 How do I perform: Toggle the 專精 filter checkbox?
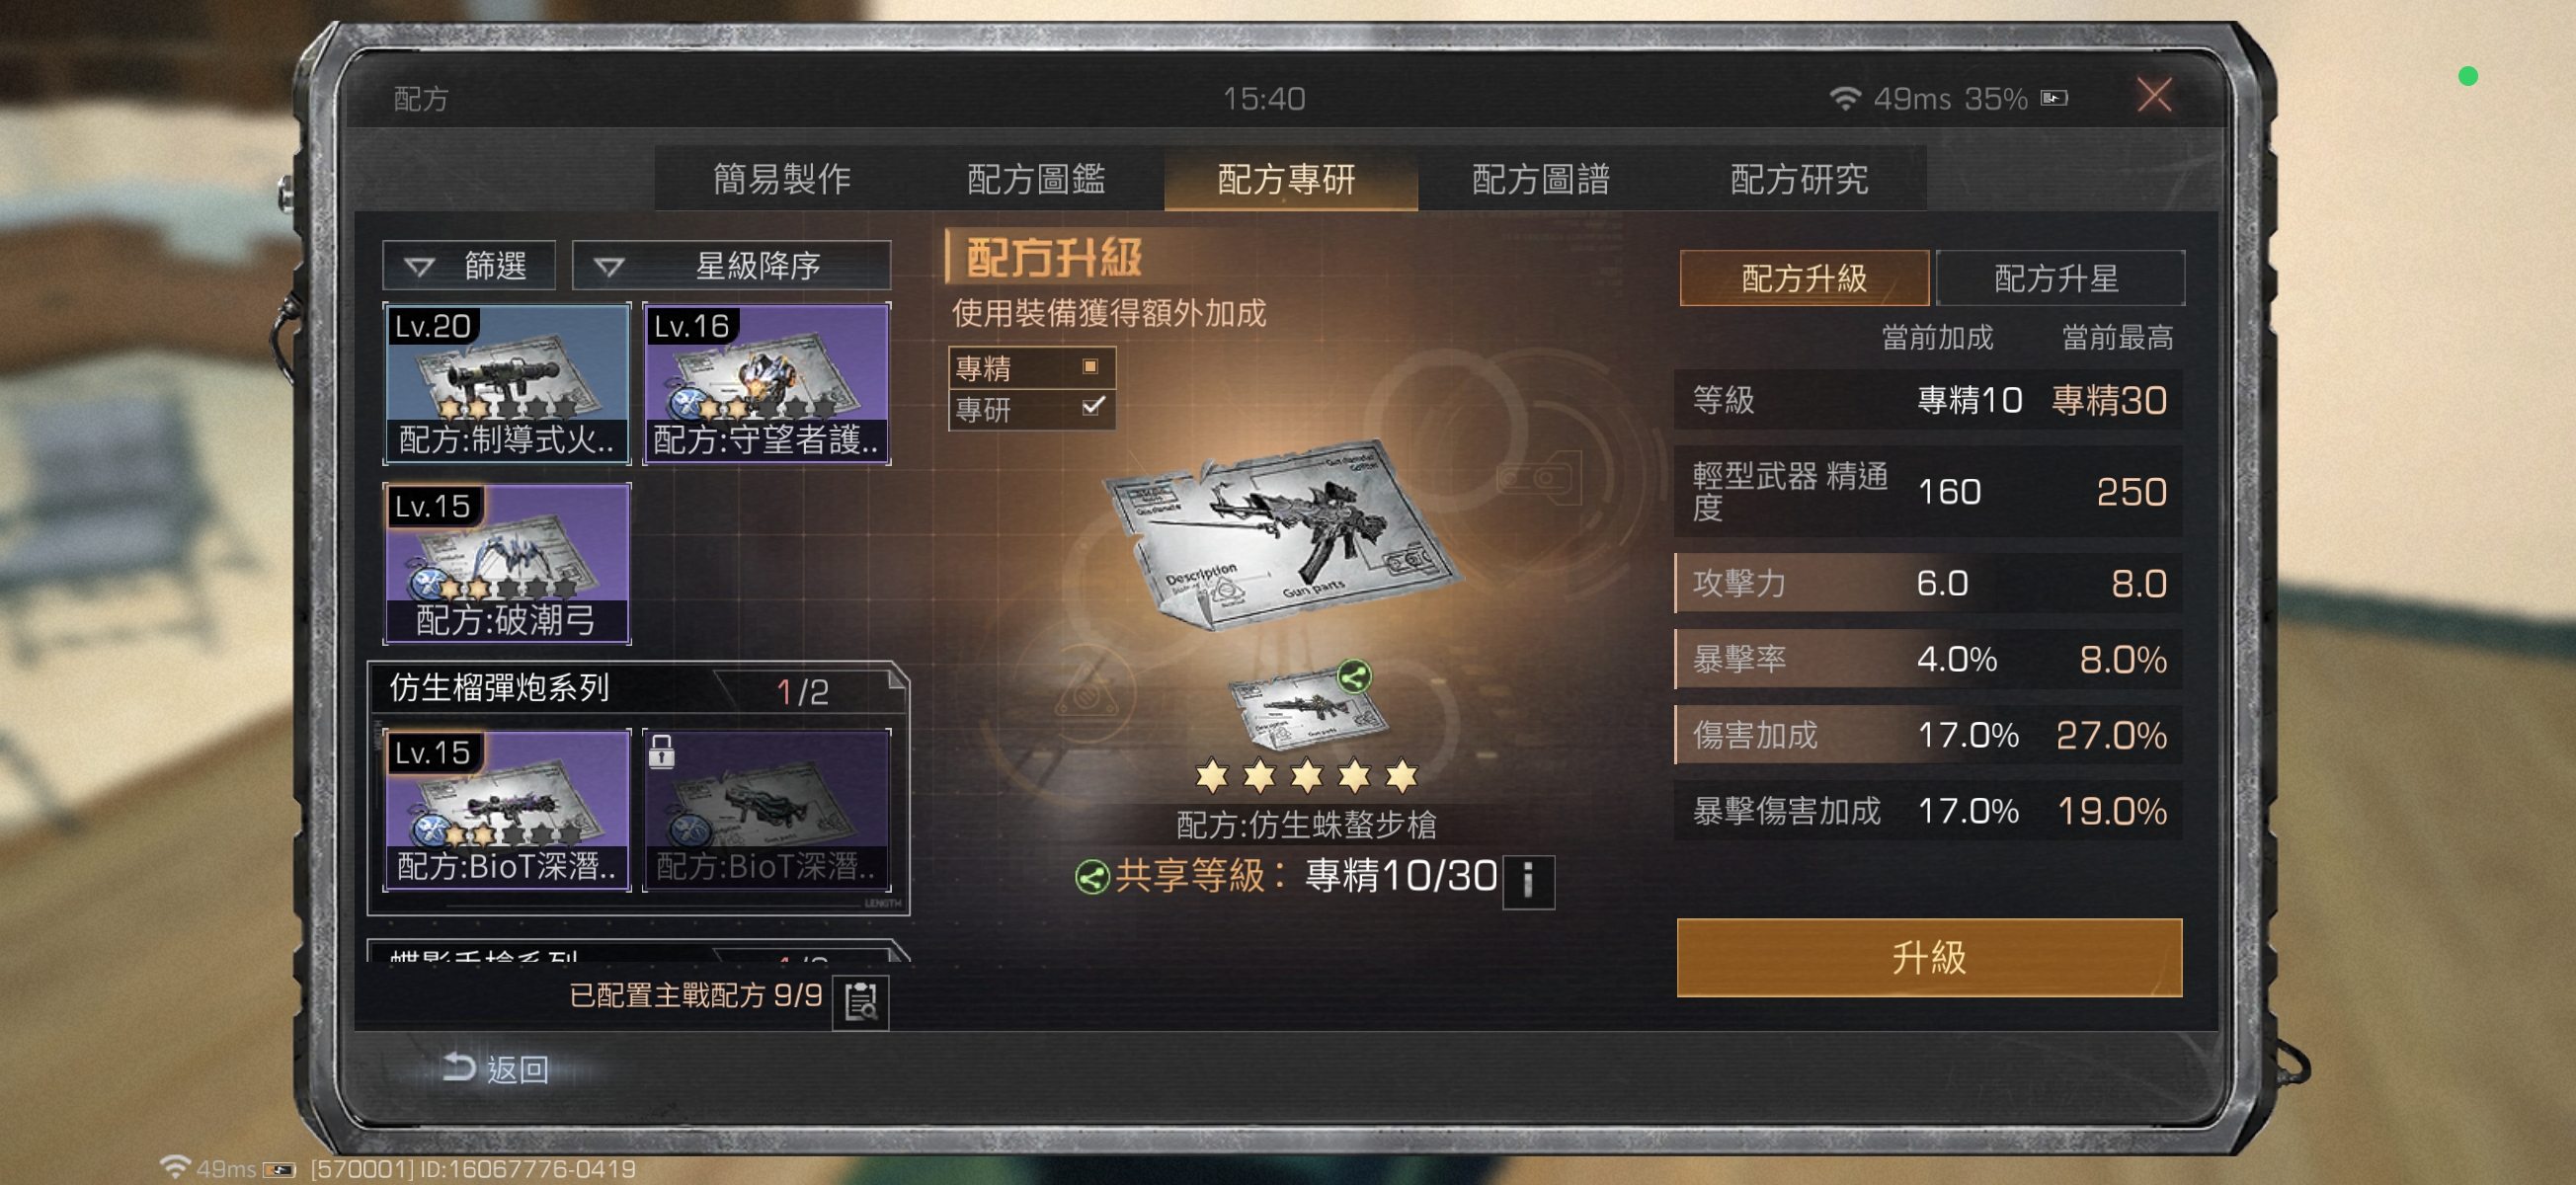point(1091,367)
